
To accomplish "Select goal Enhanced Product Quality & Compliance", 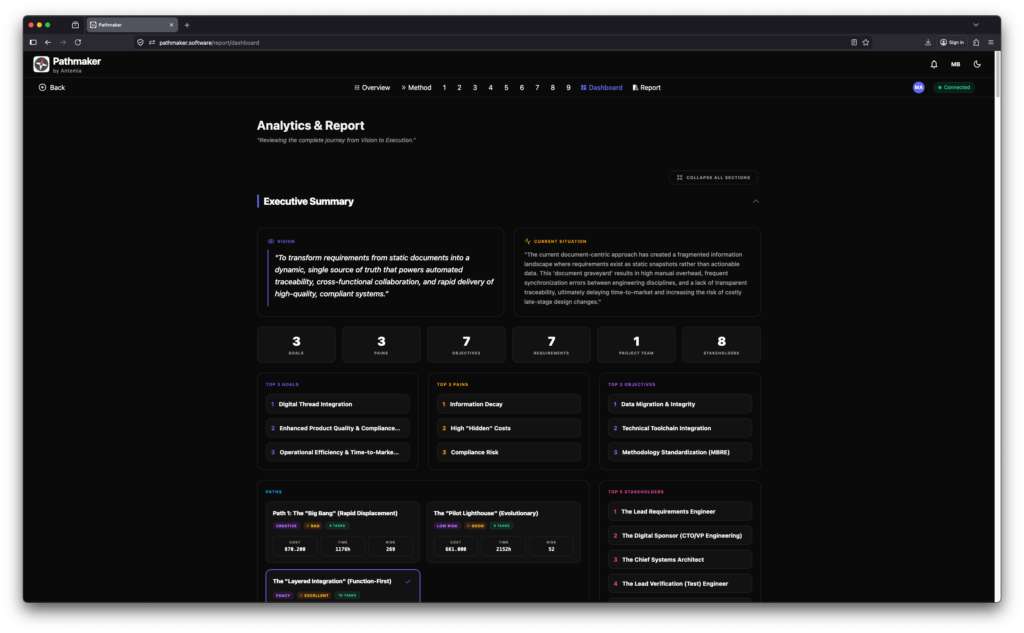I will [338, 429].
